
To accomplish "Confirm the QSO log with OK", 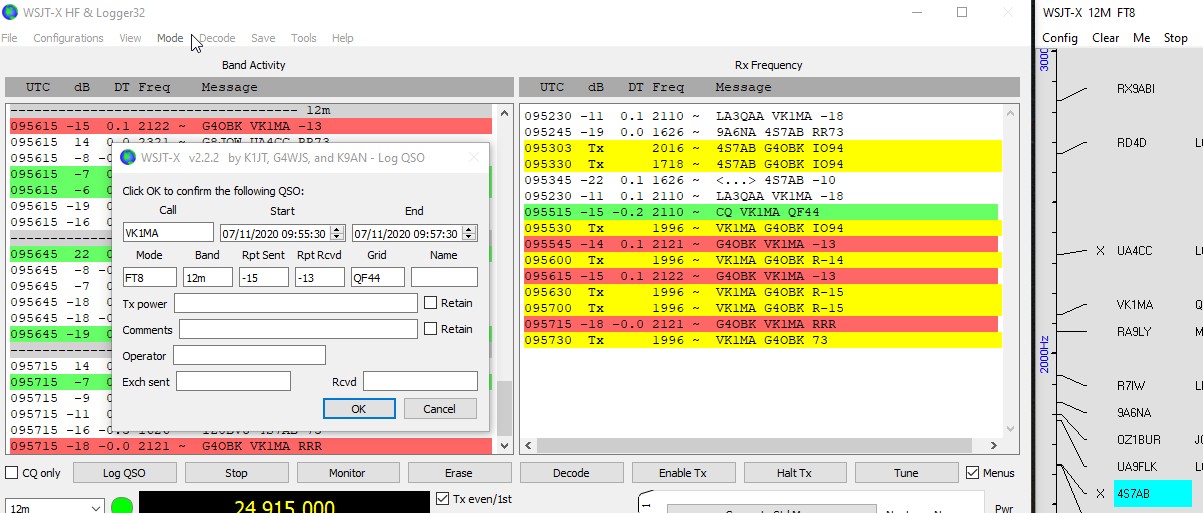I will (359, 408).
